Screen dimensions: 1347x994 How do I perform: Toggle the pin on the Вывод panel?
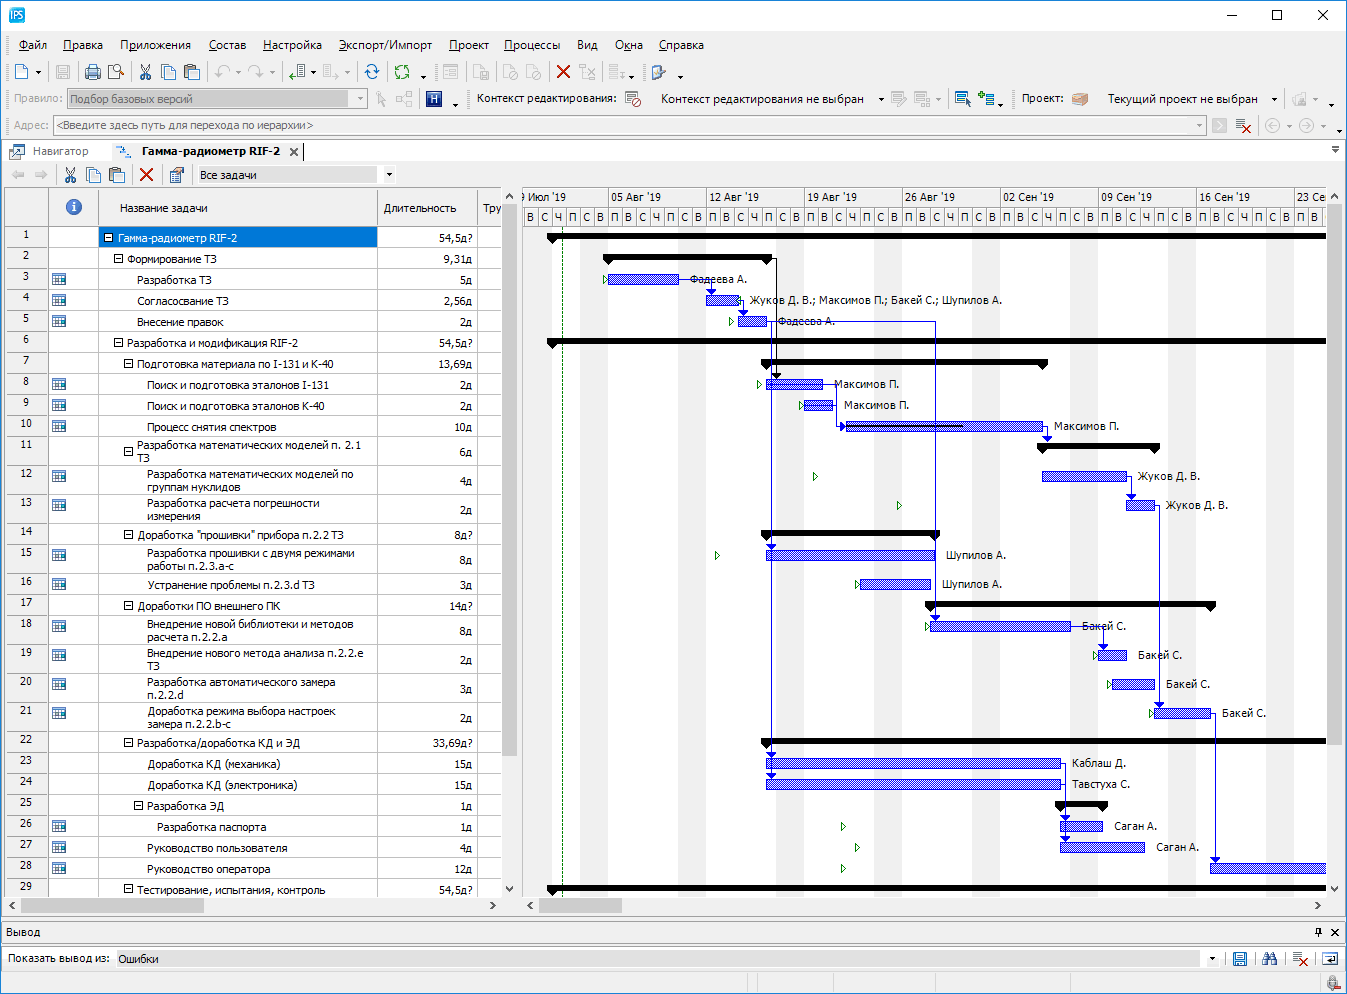(1318, 932)
